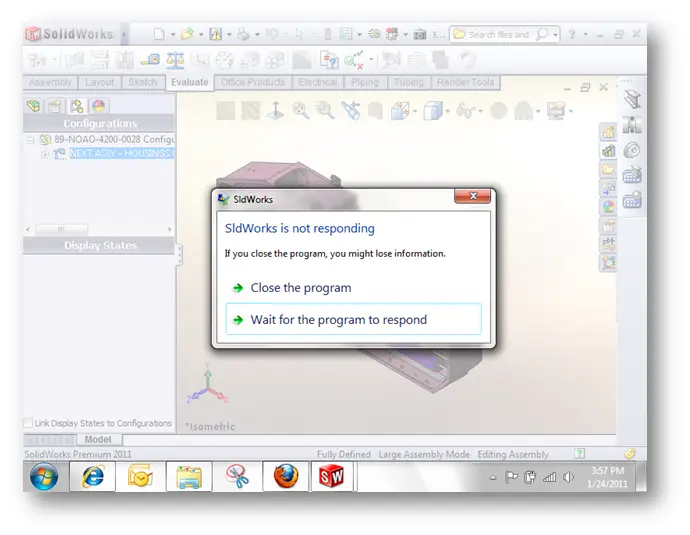
Task: Open the Render Tools tab
Action: 466,82
